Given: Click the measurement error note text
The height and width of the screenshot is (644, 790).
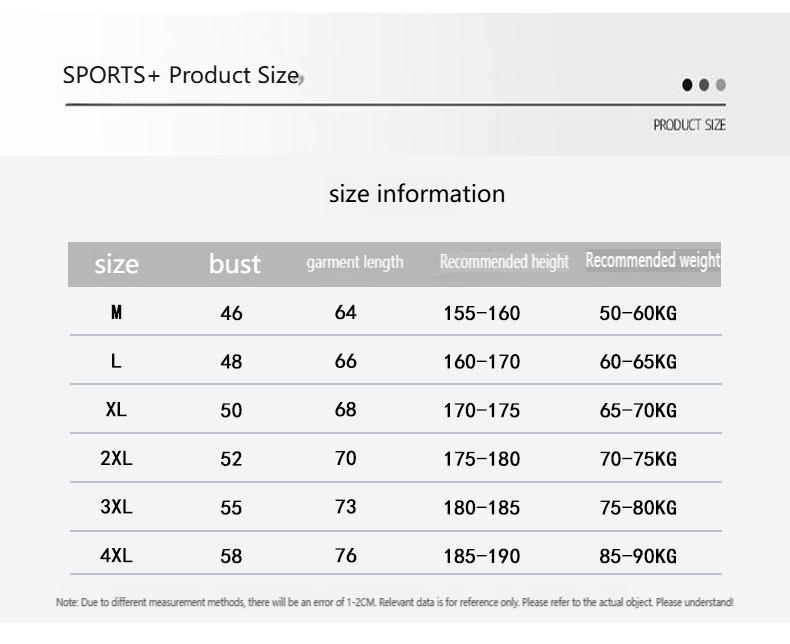Looking at the screenshot, I should (x=394, y=602).
